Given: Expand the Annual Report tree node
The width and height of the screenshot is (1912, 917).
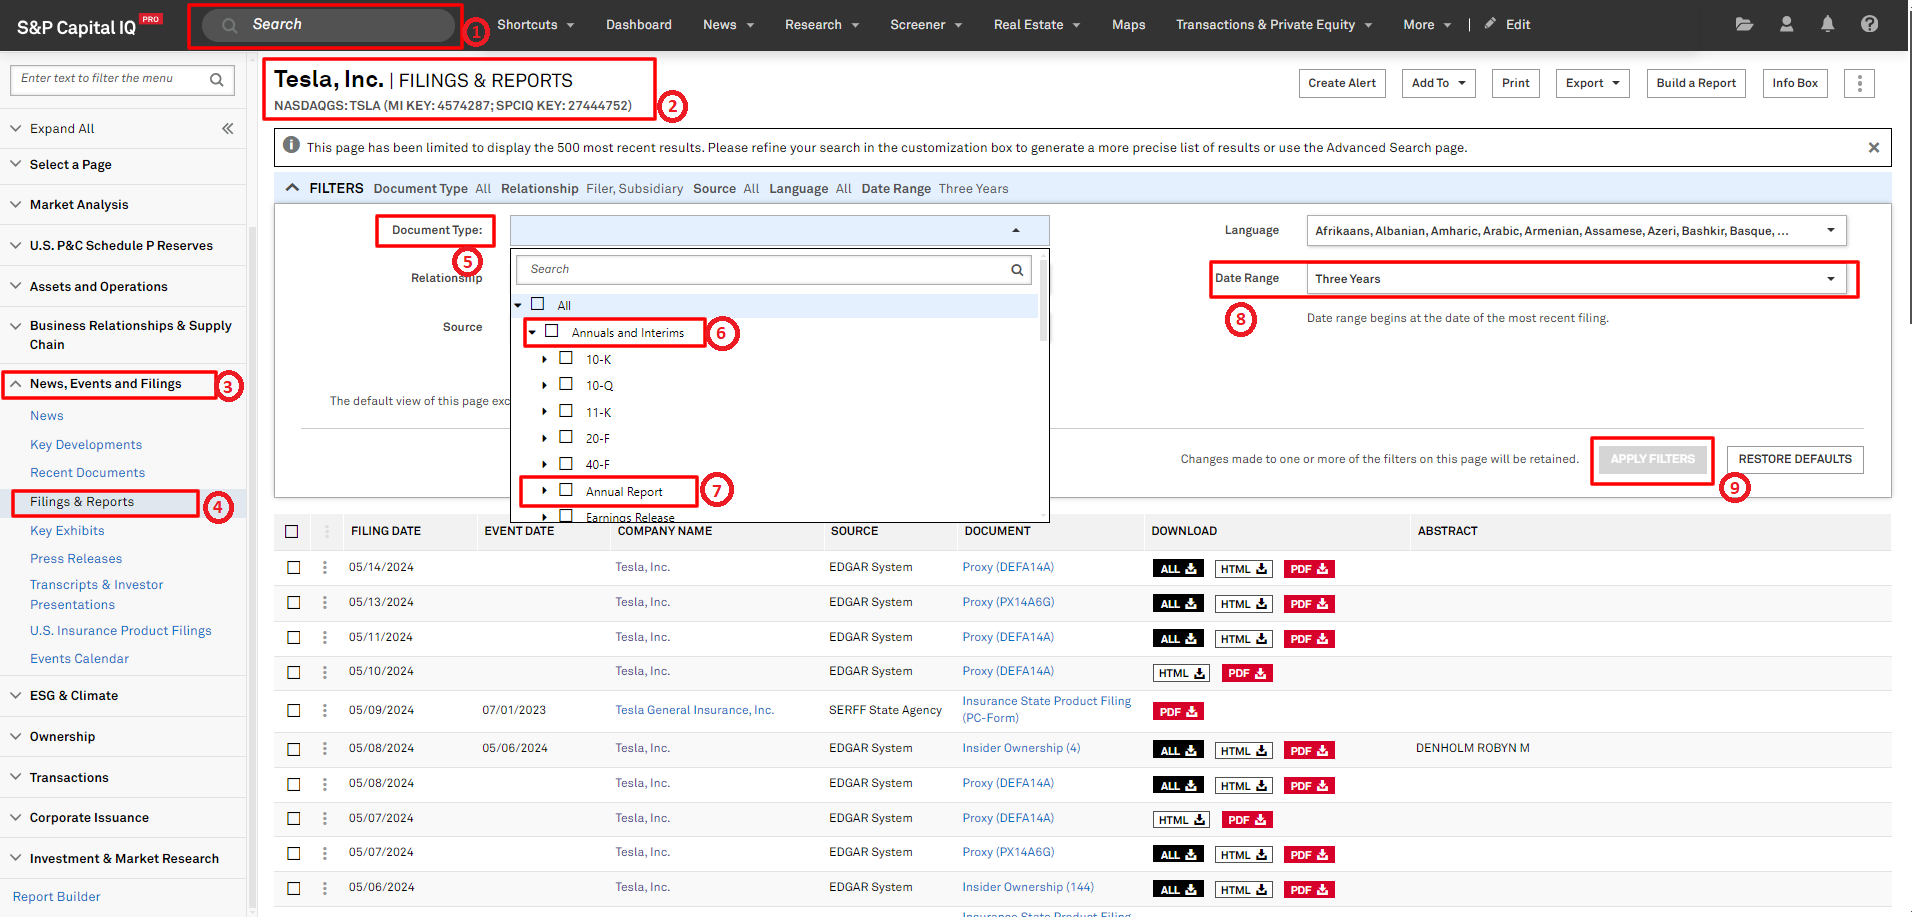Looking at the screenshot, I should pos(544,491).
